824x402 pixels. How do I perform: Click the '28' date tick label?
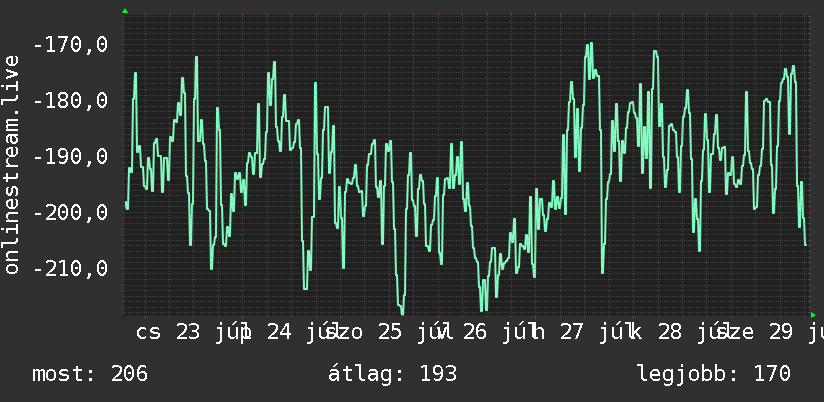(670, 332)
